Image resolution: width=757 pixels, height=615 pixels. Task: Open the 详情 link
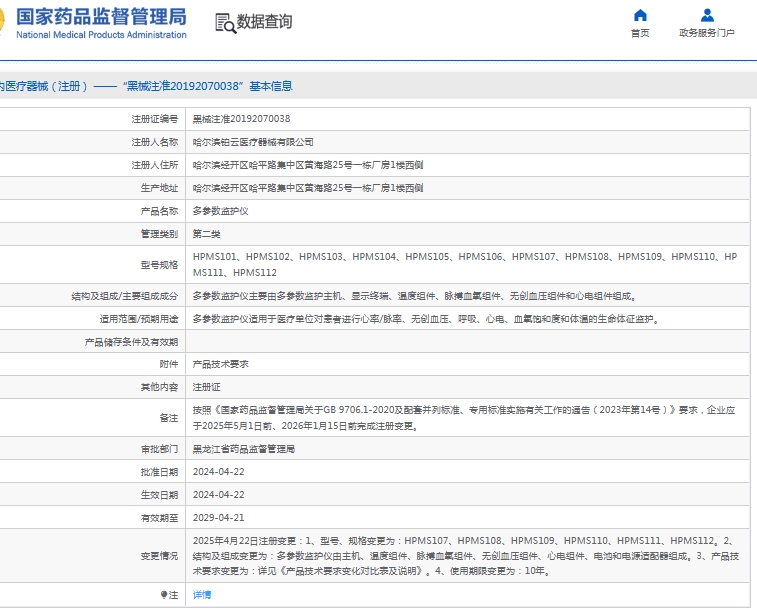point(202,595)
